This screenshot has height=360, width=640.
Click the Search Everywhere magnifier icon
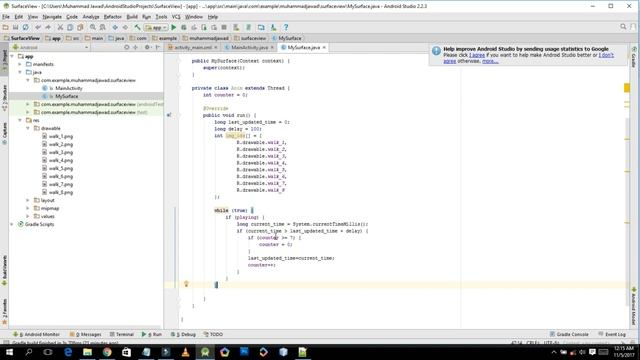pyautogui.click(x=623, y=27)
